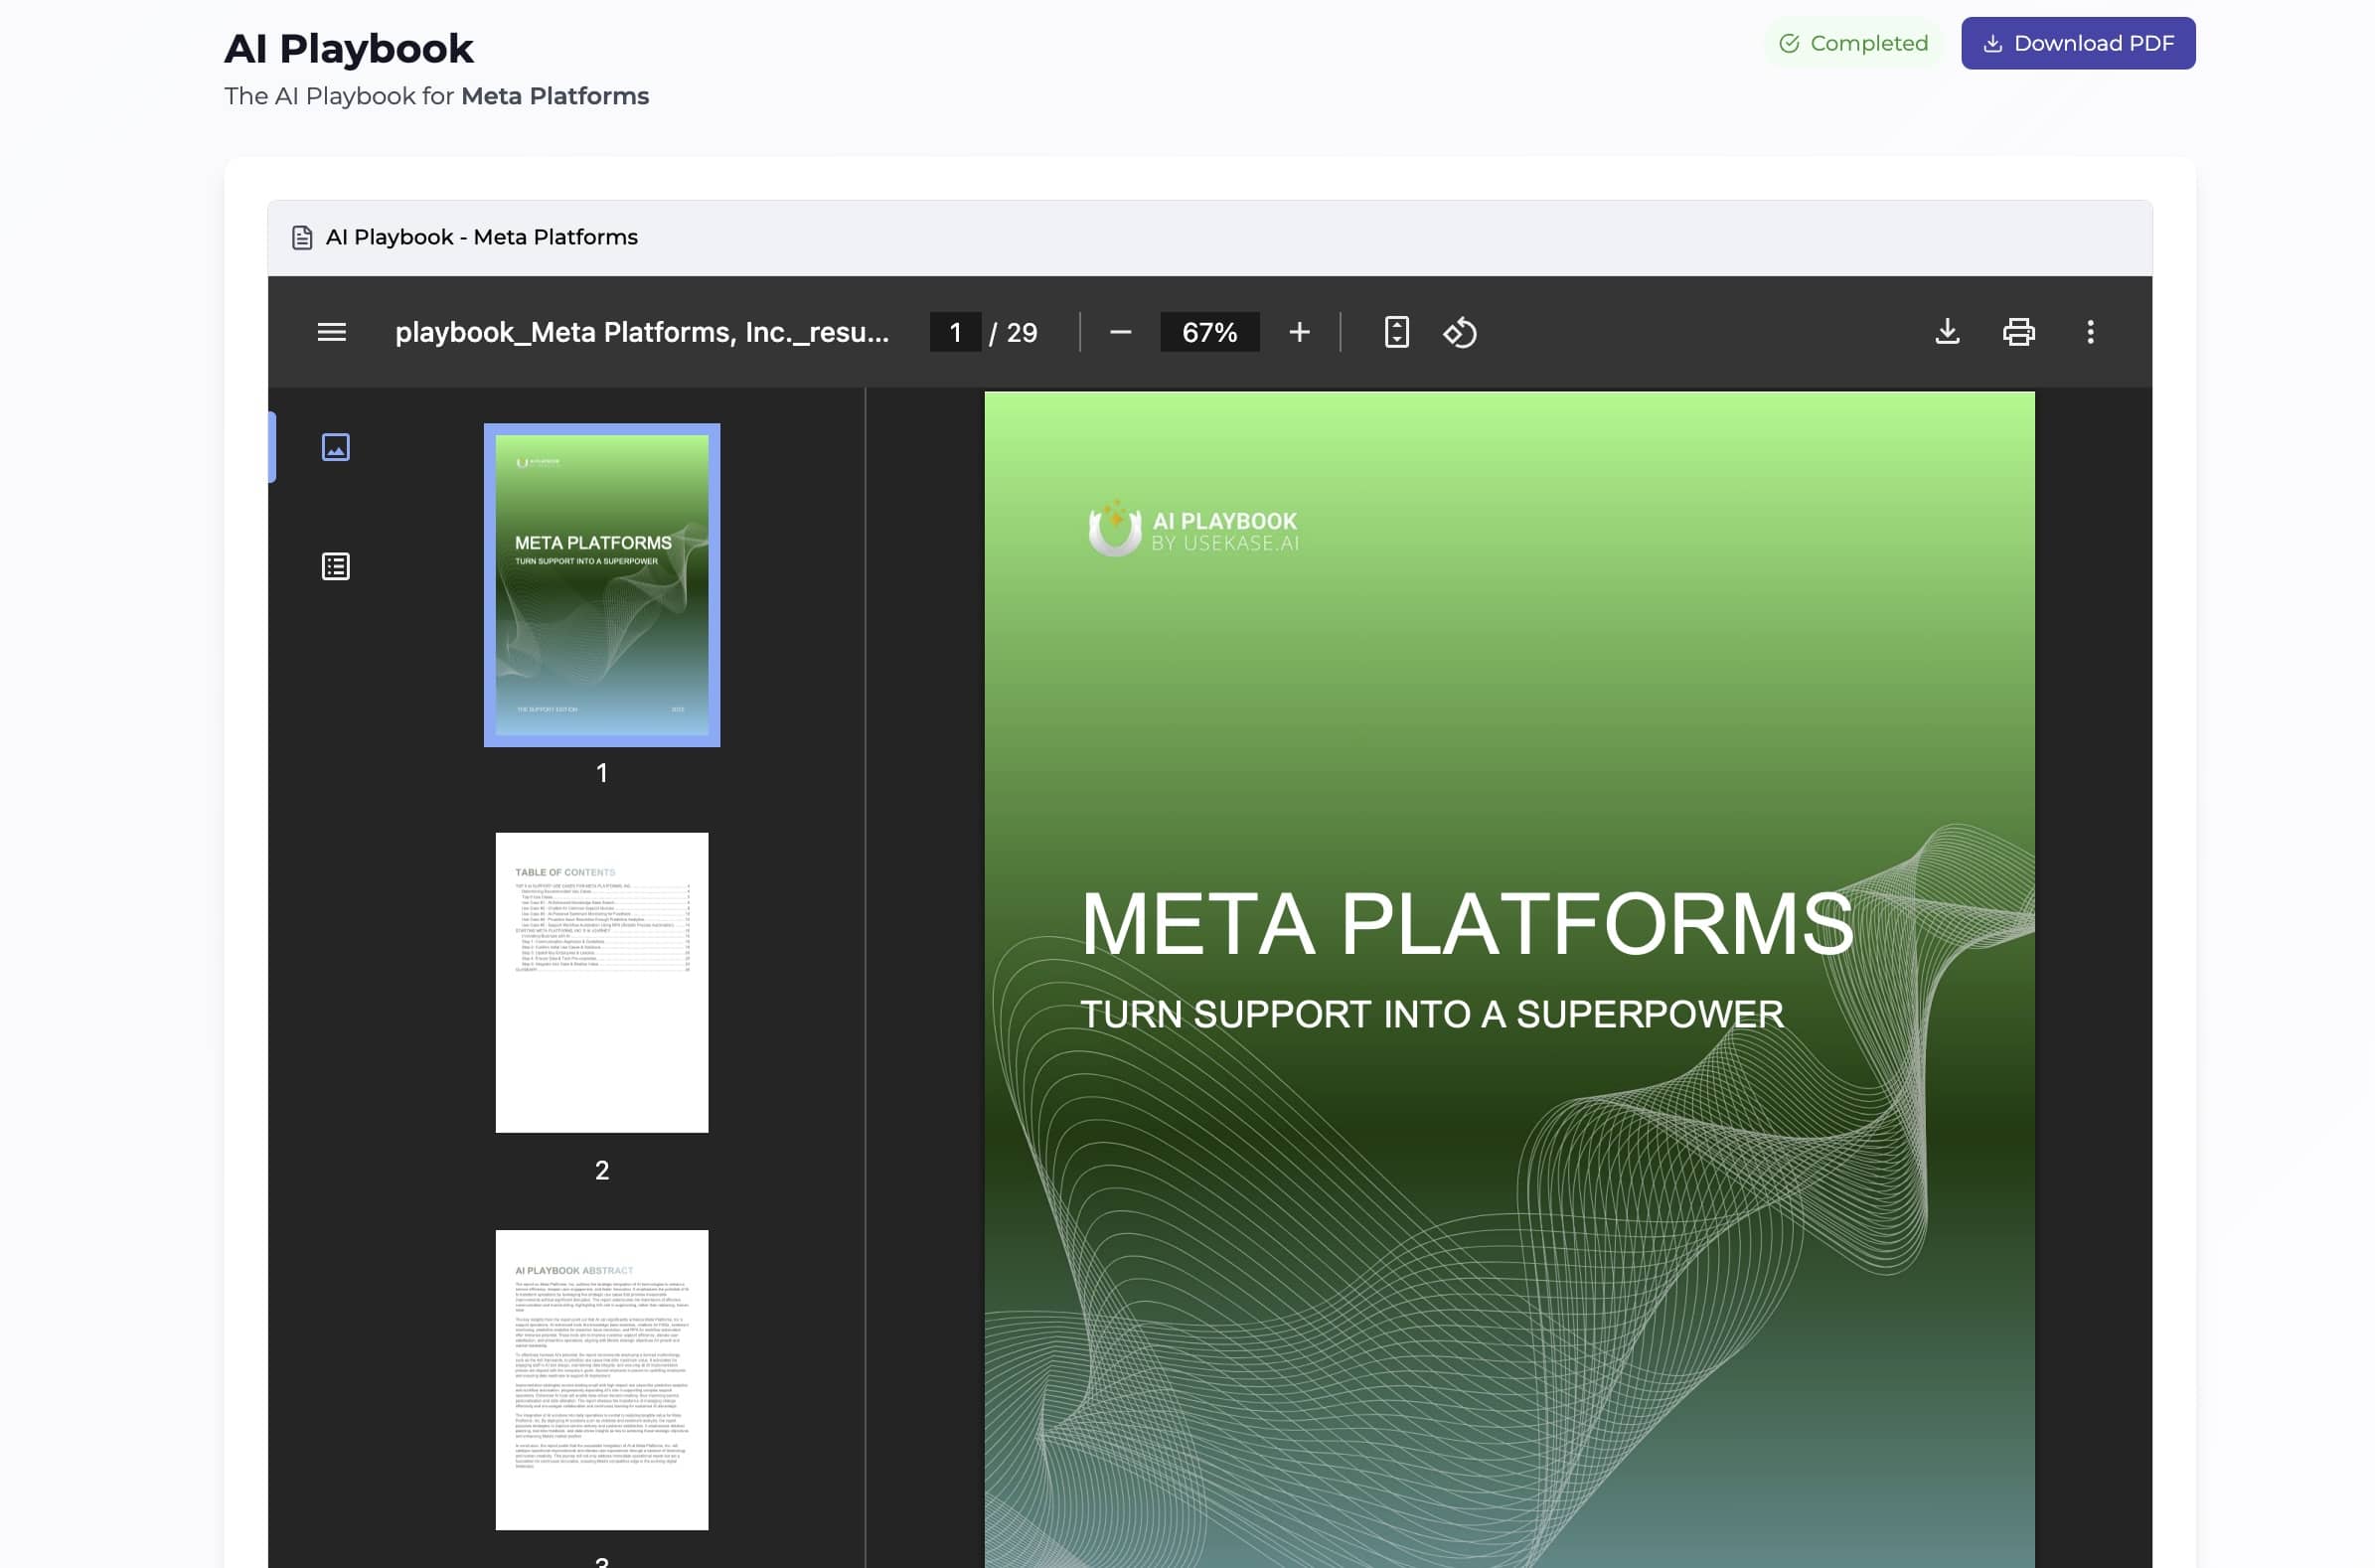Click the PDF viewer download icon
Image resolution: width=2375 pixels, height=1568 pixels.
[x=1946, y=332]
